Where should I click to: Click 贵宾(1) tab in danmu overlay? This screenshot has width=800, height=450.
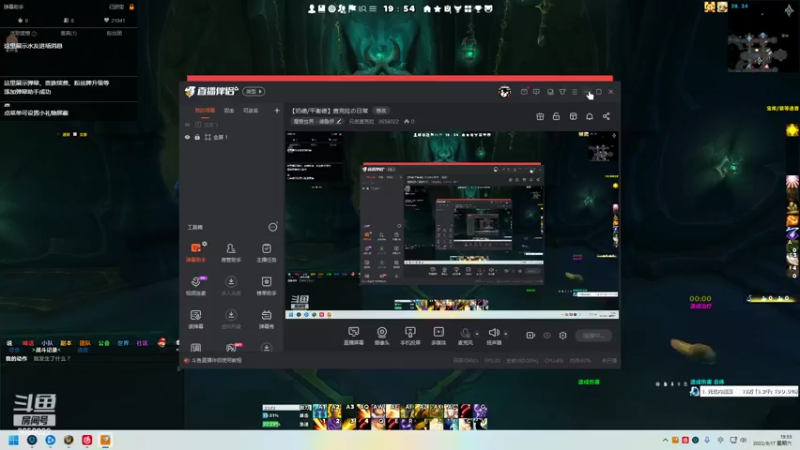[69, 33]
